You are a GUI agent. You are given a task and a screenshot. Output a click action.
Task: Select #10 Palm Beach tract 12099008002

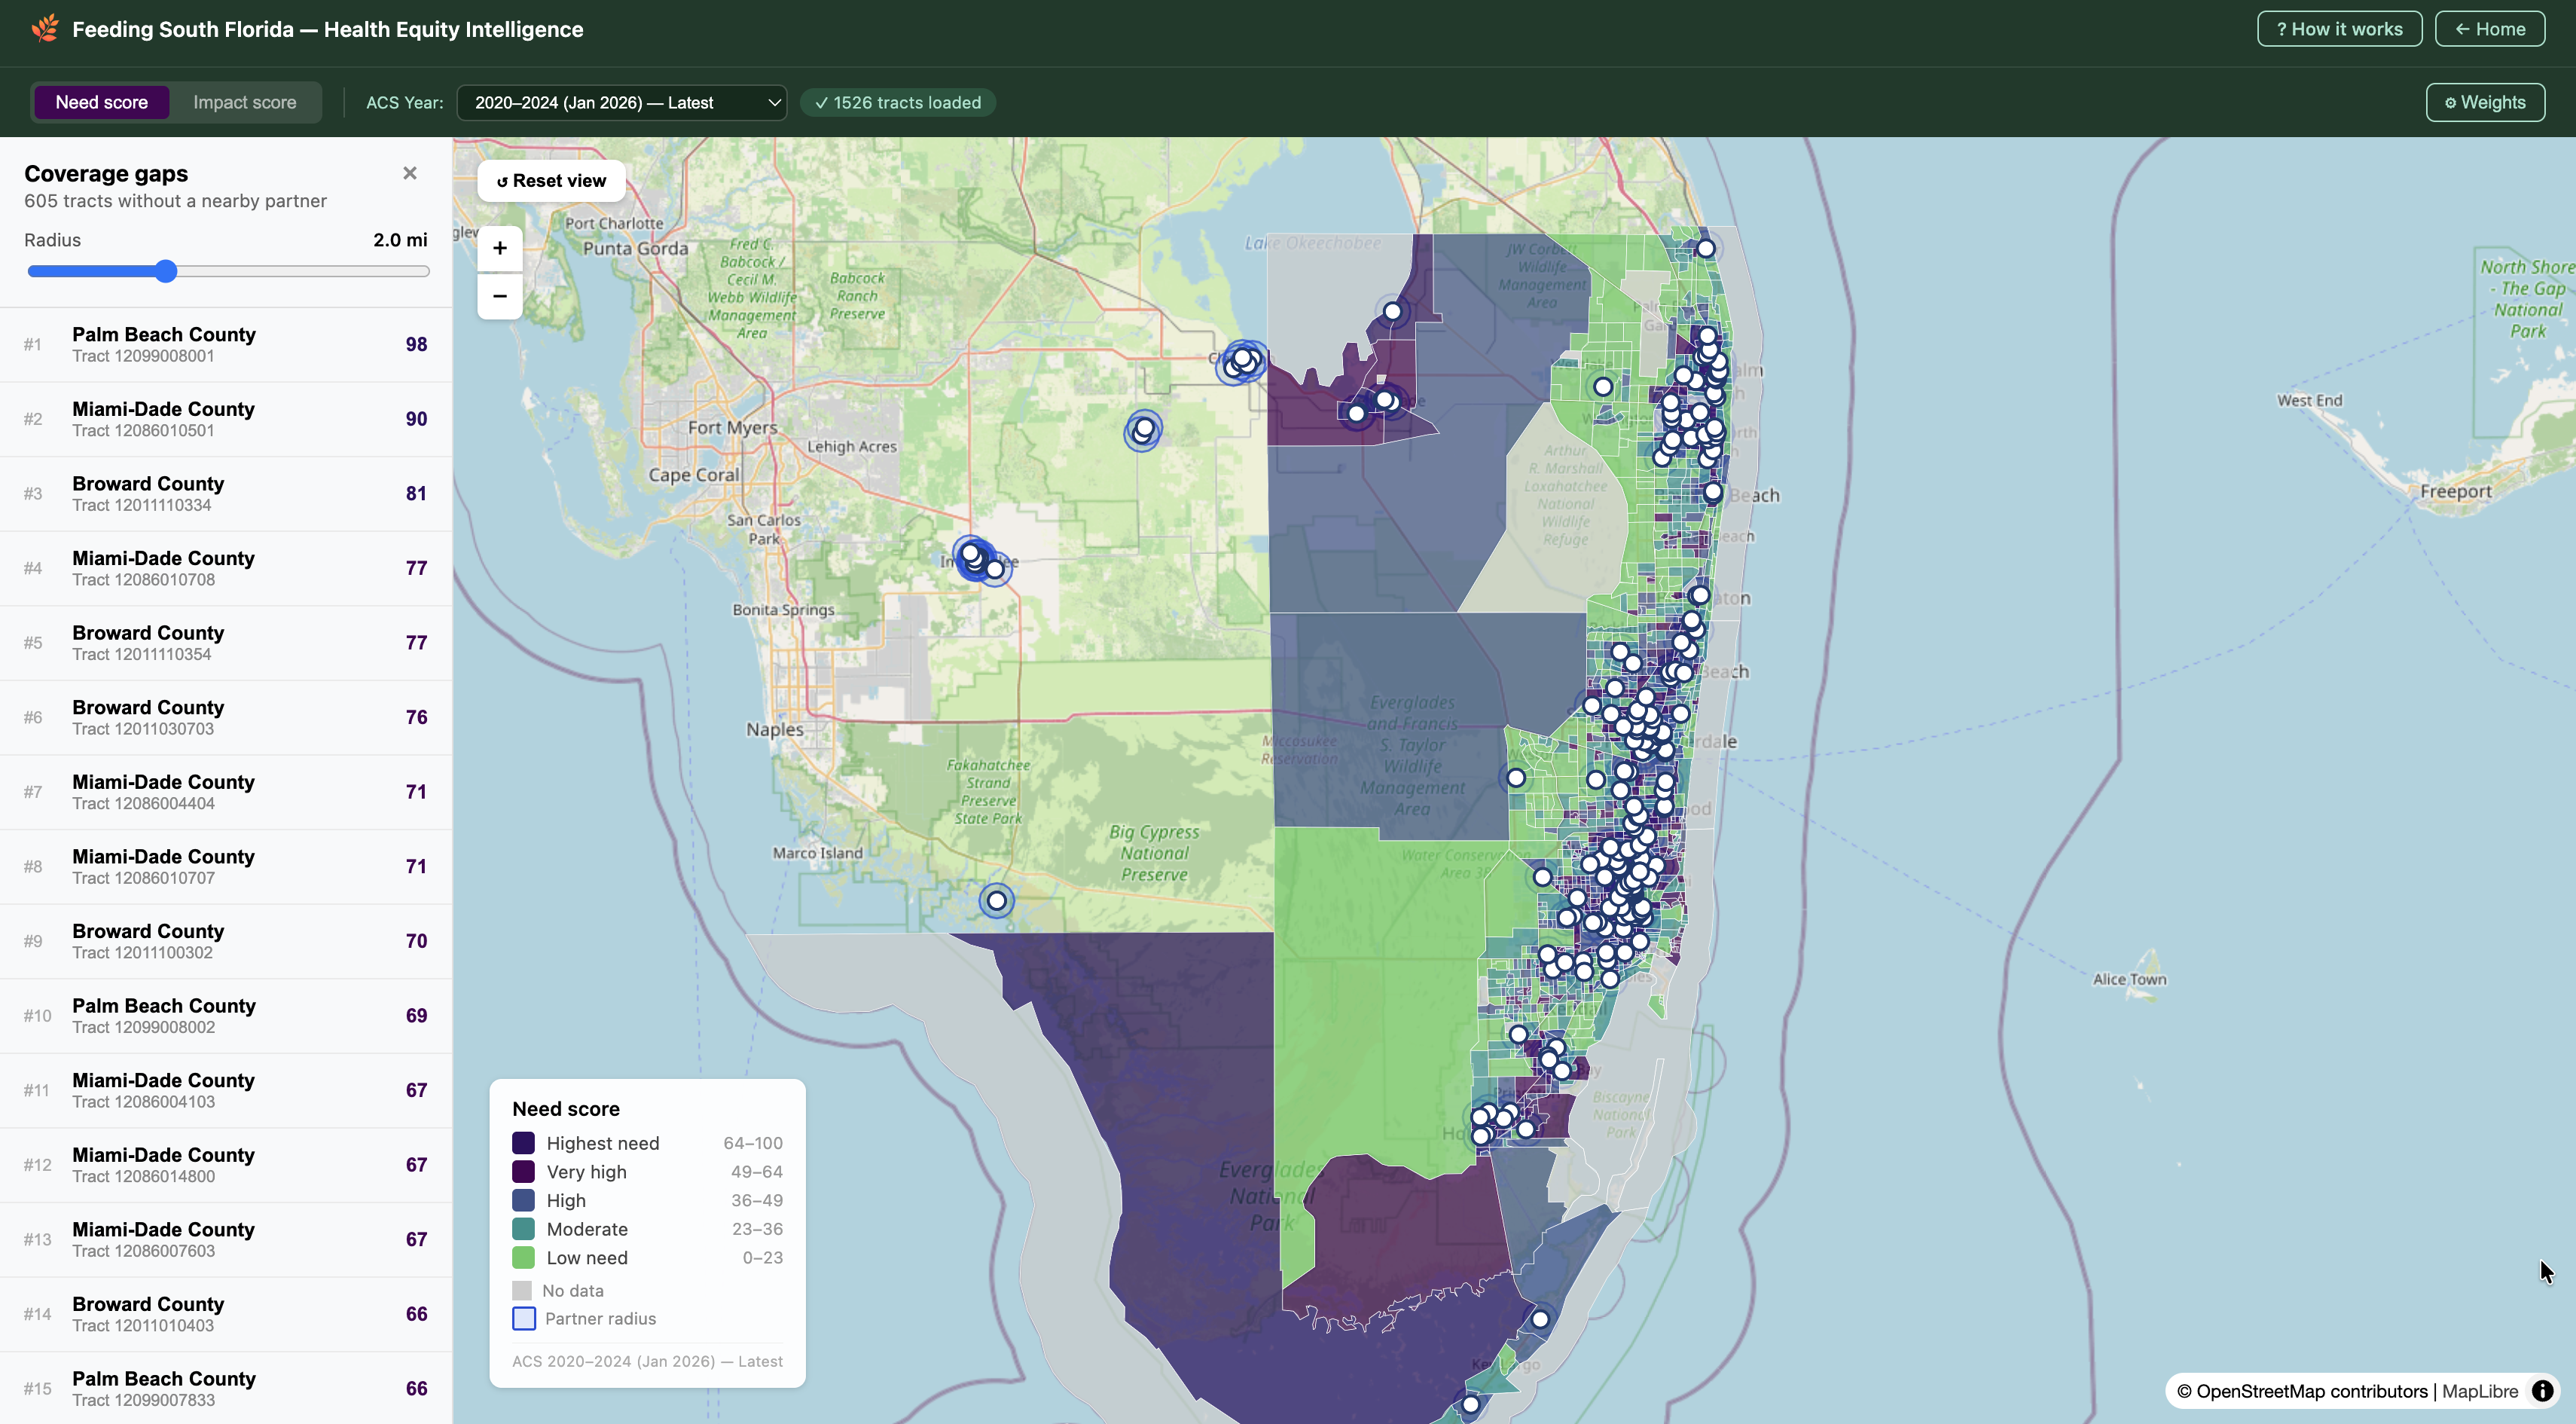[226, 1016]
